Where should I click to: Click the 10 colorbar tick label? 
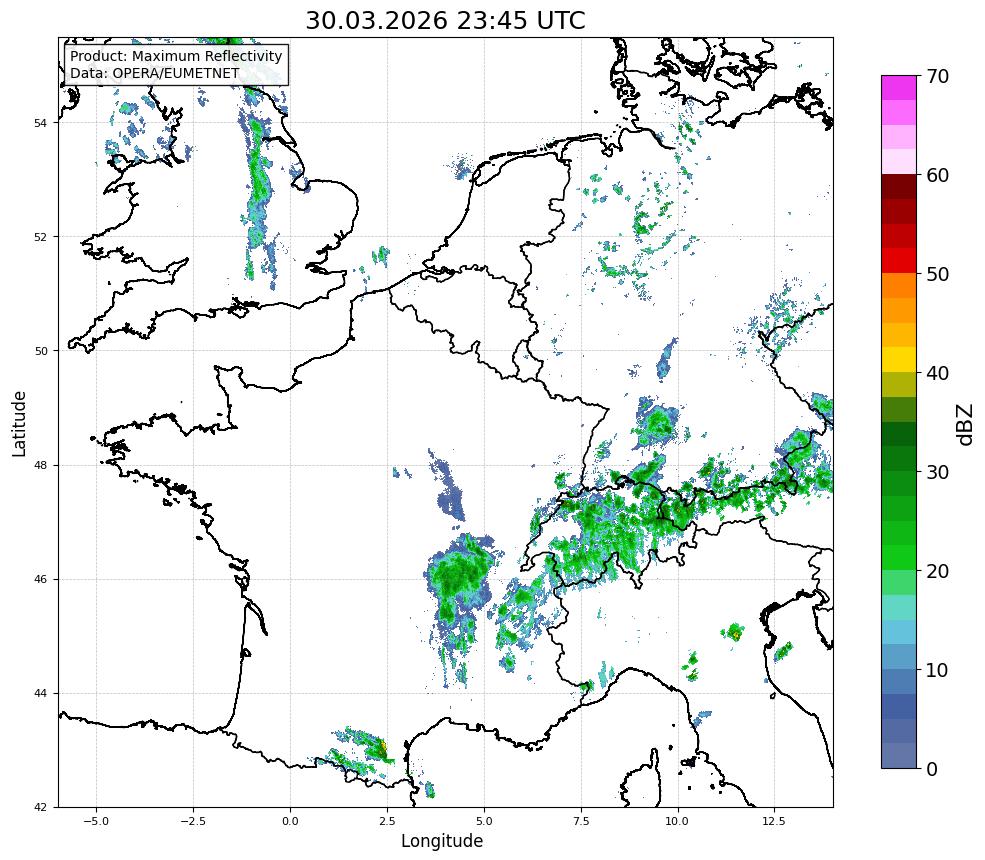[937, 670]
